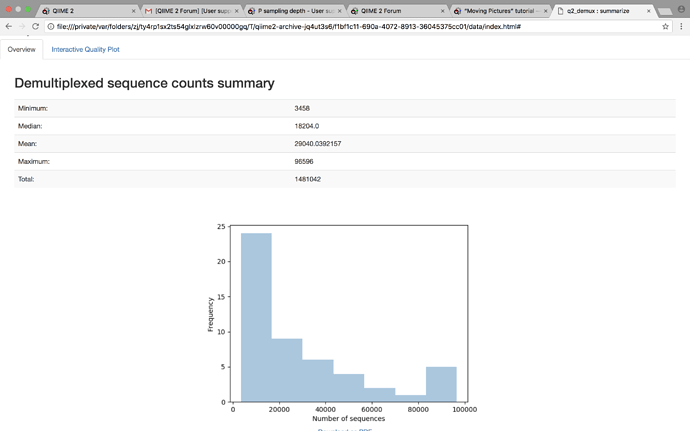The image size is (690, 431).
Task: Close the first QIIME 2 tab
Action: tap(133, 11)
